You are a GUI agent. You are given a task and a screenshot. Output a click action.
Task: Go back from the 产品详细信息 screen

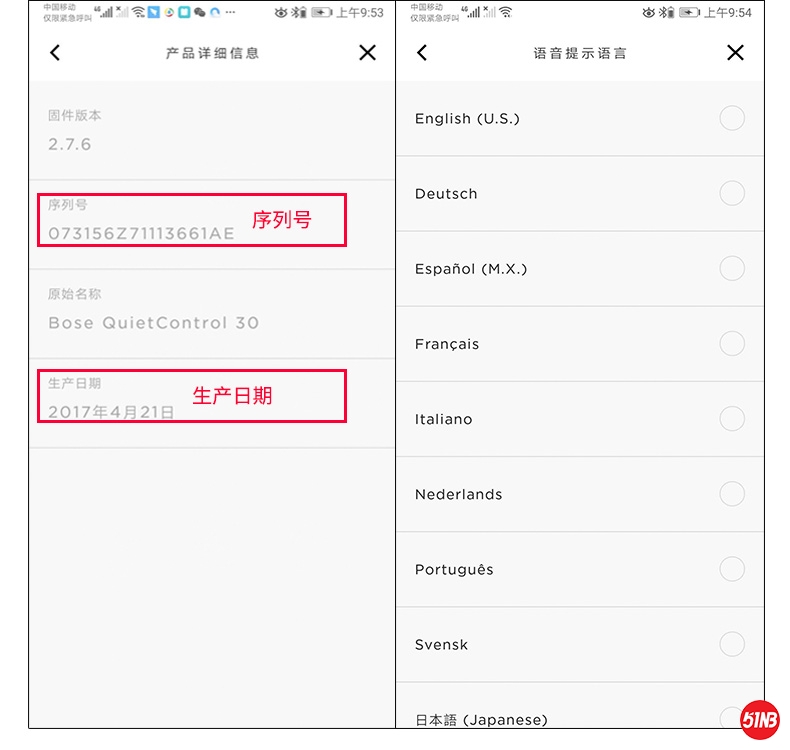[x=55, y=52]
